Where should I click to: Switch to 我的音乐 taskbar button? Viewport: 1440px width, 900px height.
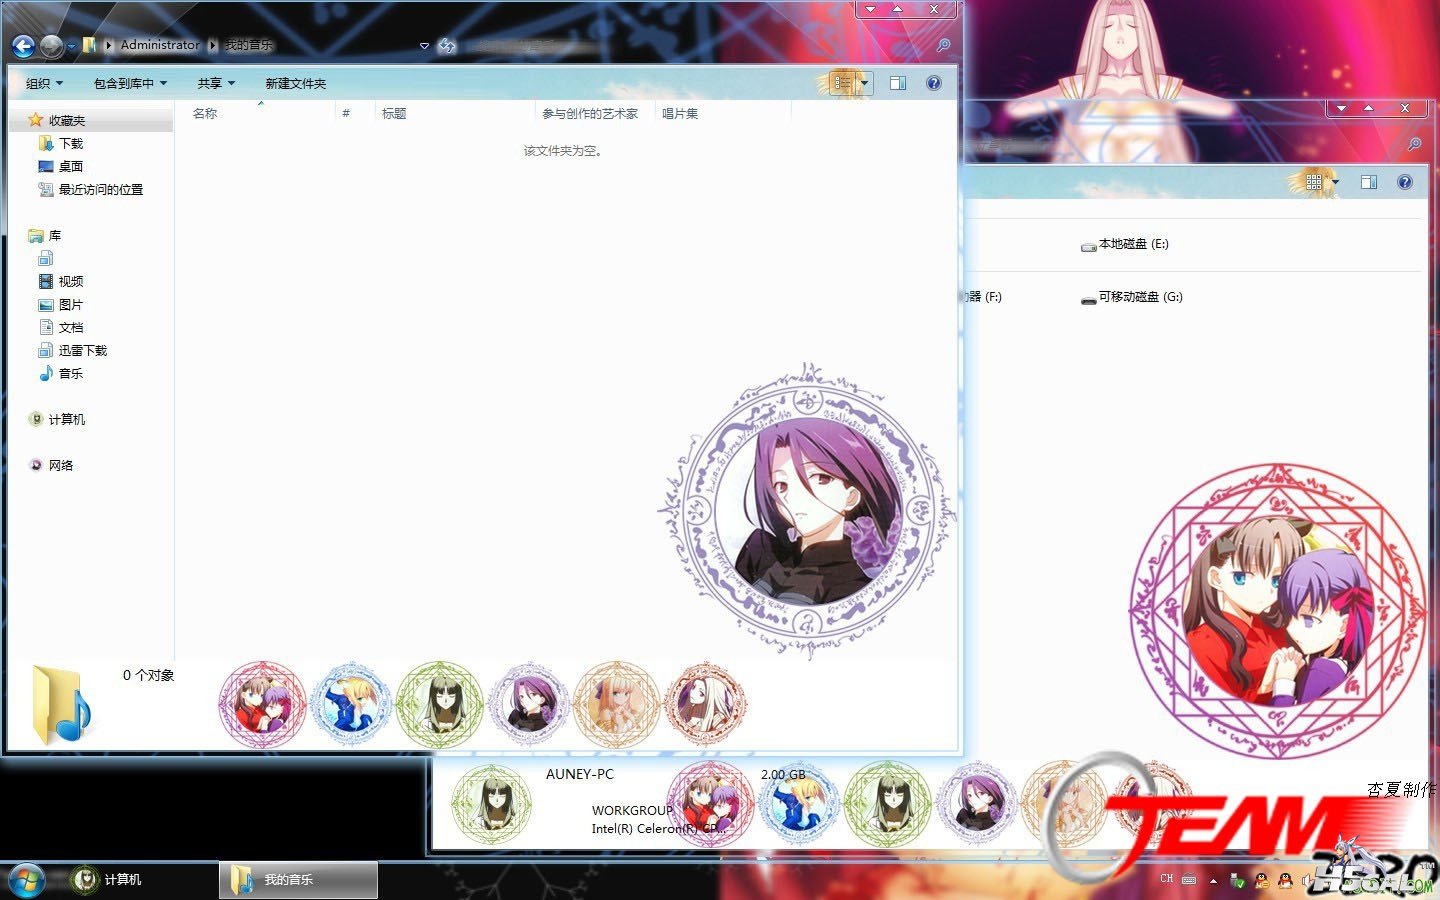(x=299, y=880)
